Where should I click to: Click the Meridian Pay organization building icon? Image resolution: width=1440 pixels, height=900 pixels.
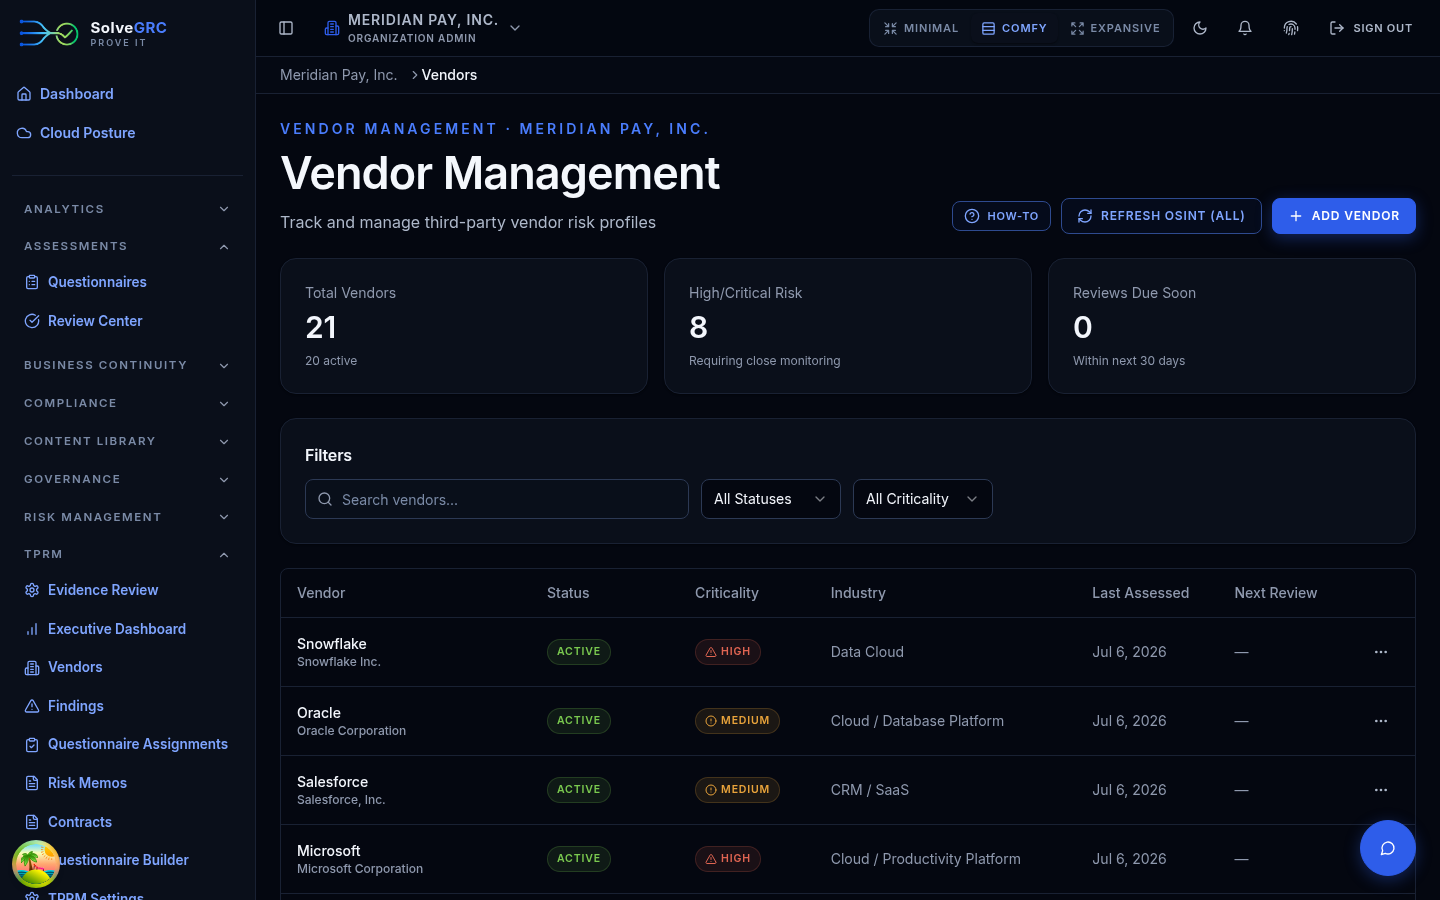(x=332, y=28)
